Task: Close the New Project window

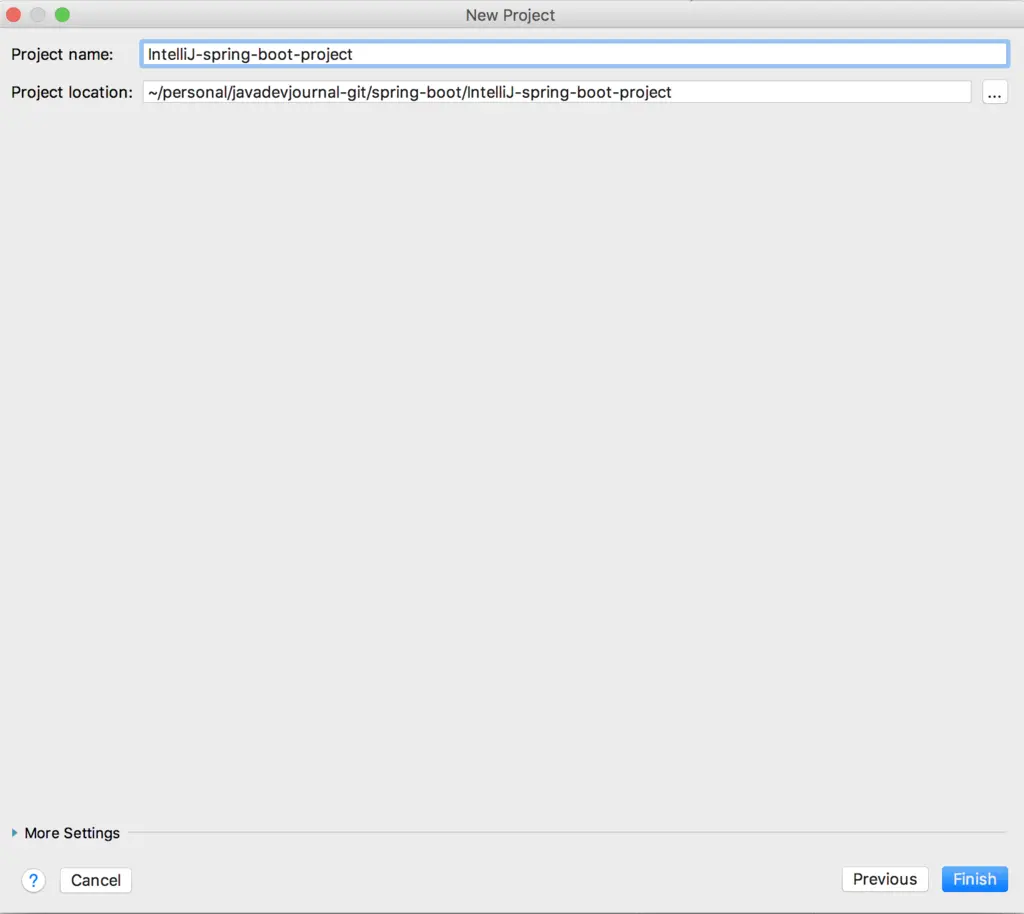Action: pyautogui.click(x=14, y=14)
